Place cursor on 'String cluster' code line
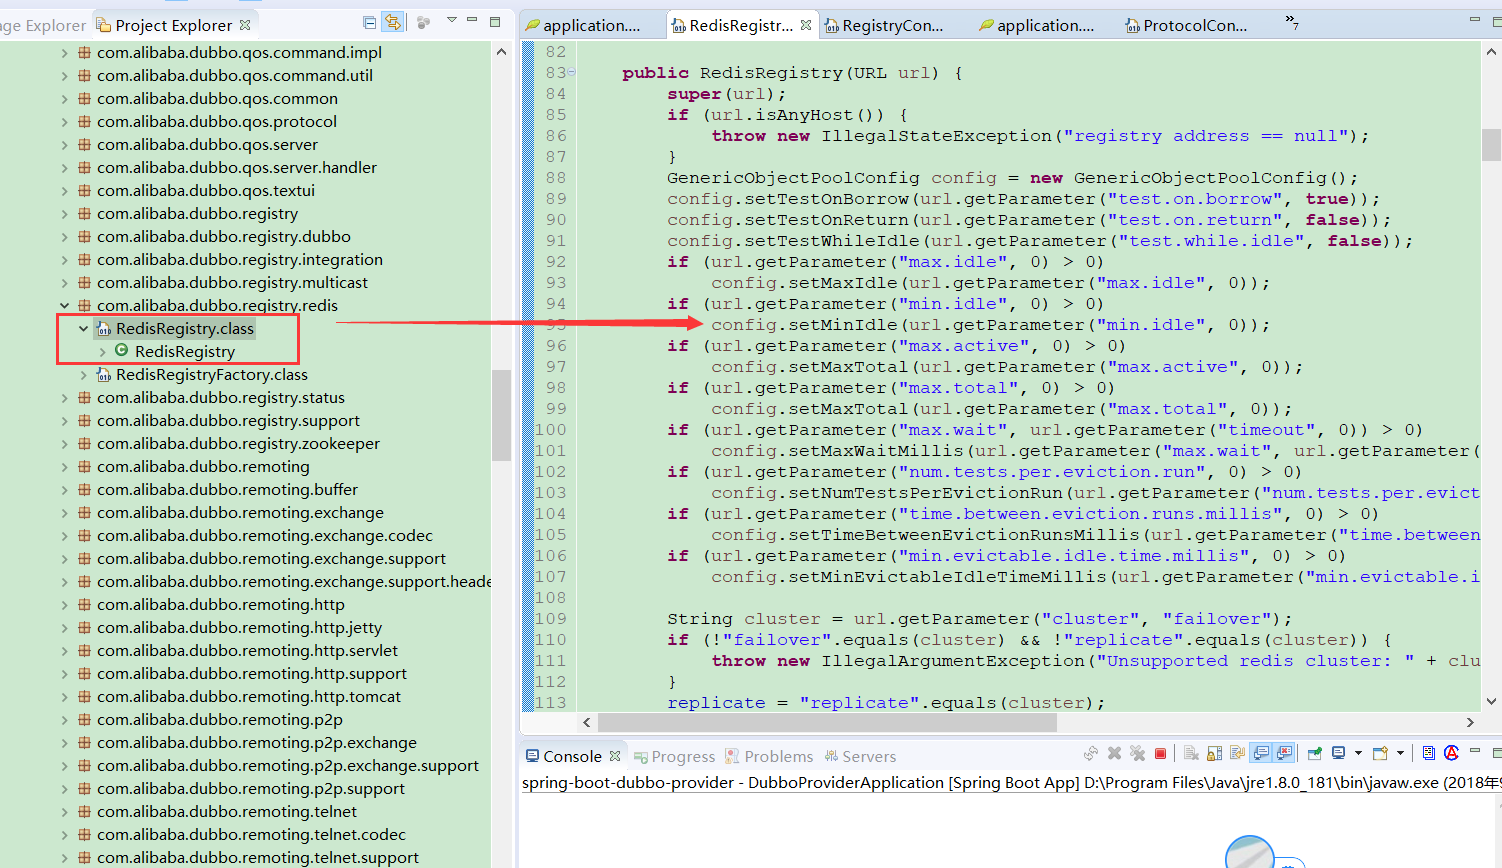The height and width of the screenshot is (868, 1502). tap(979, 618)
